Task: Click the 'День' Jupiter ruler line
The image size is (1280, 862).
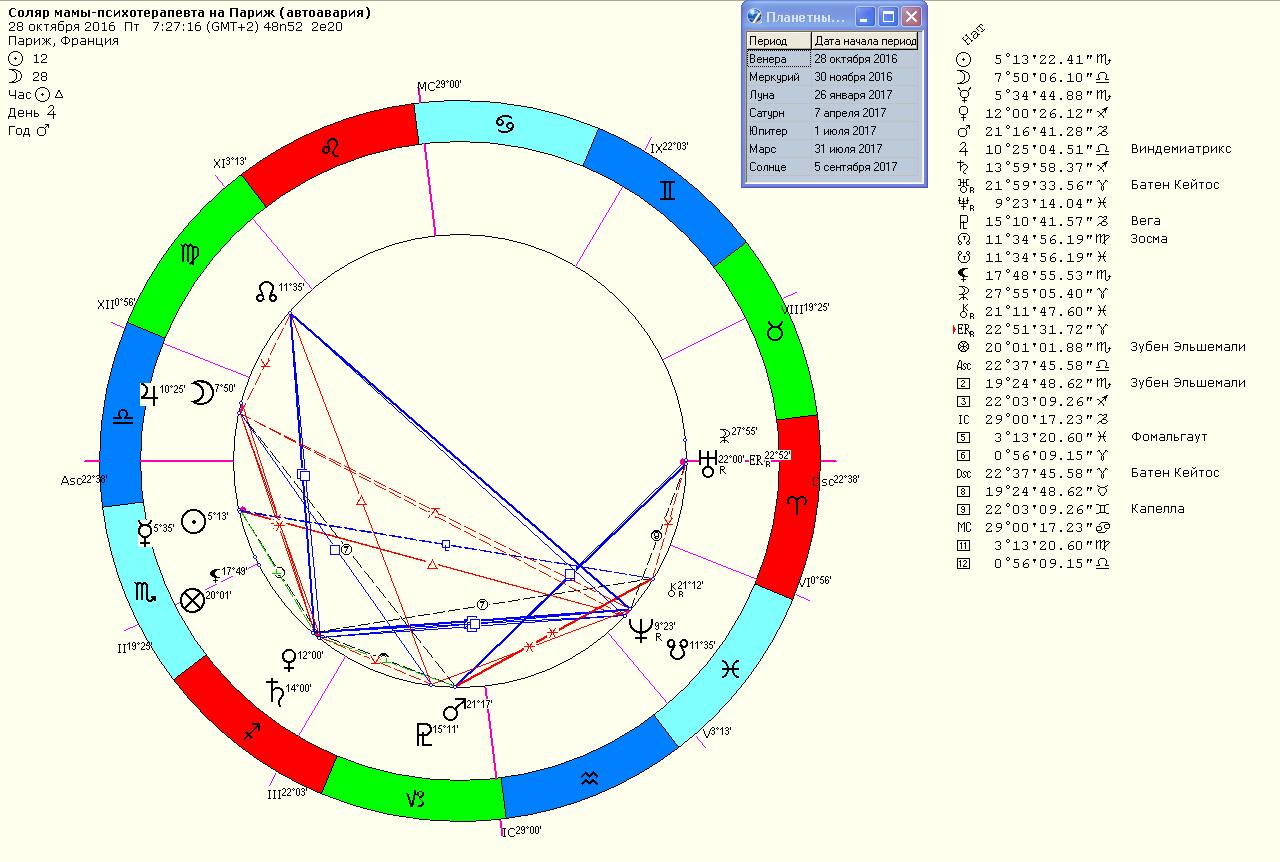Action: [31, 113]
